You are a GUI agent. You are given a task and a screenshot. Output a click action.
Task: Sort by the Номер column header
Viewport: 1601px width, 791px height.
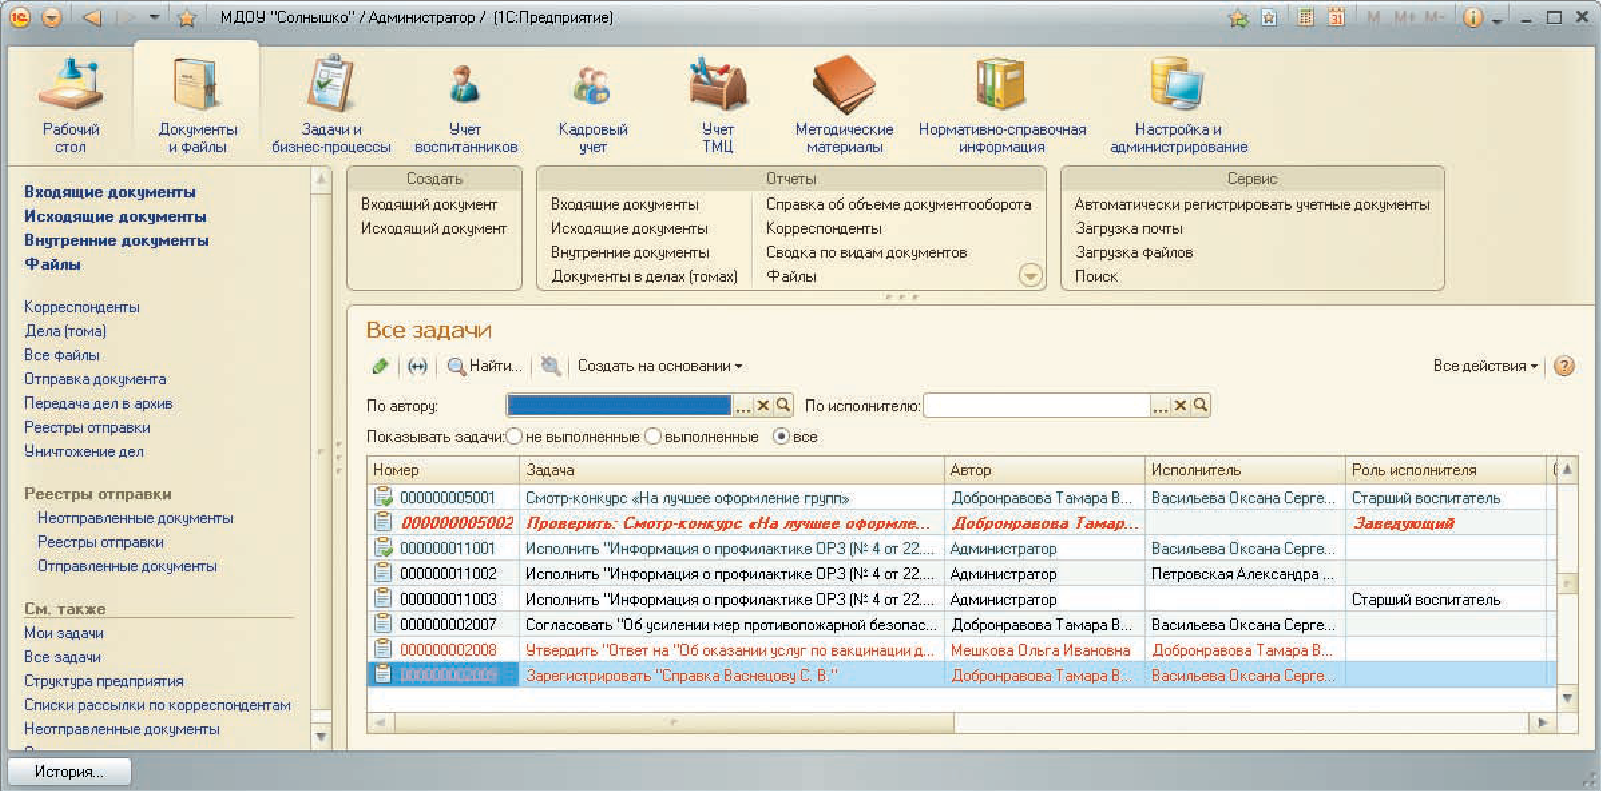(x=443, y=469)
